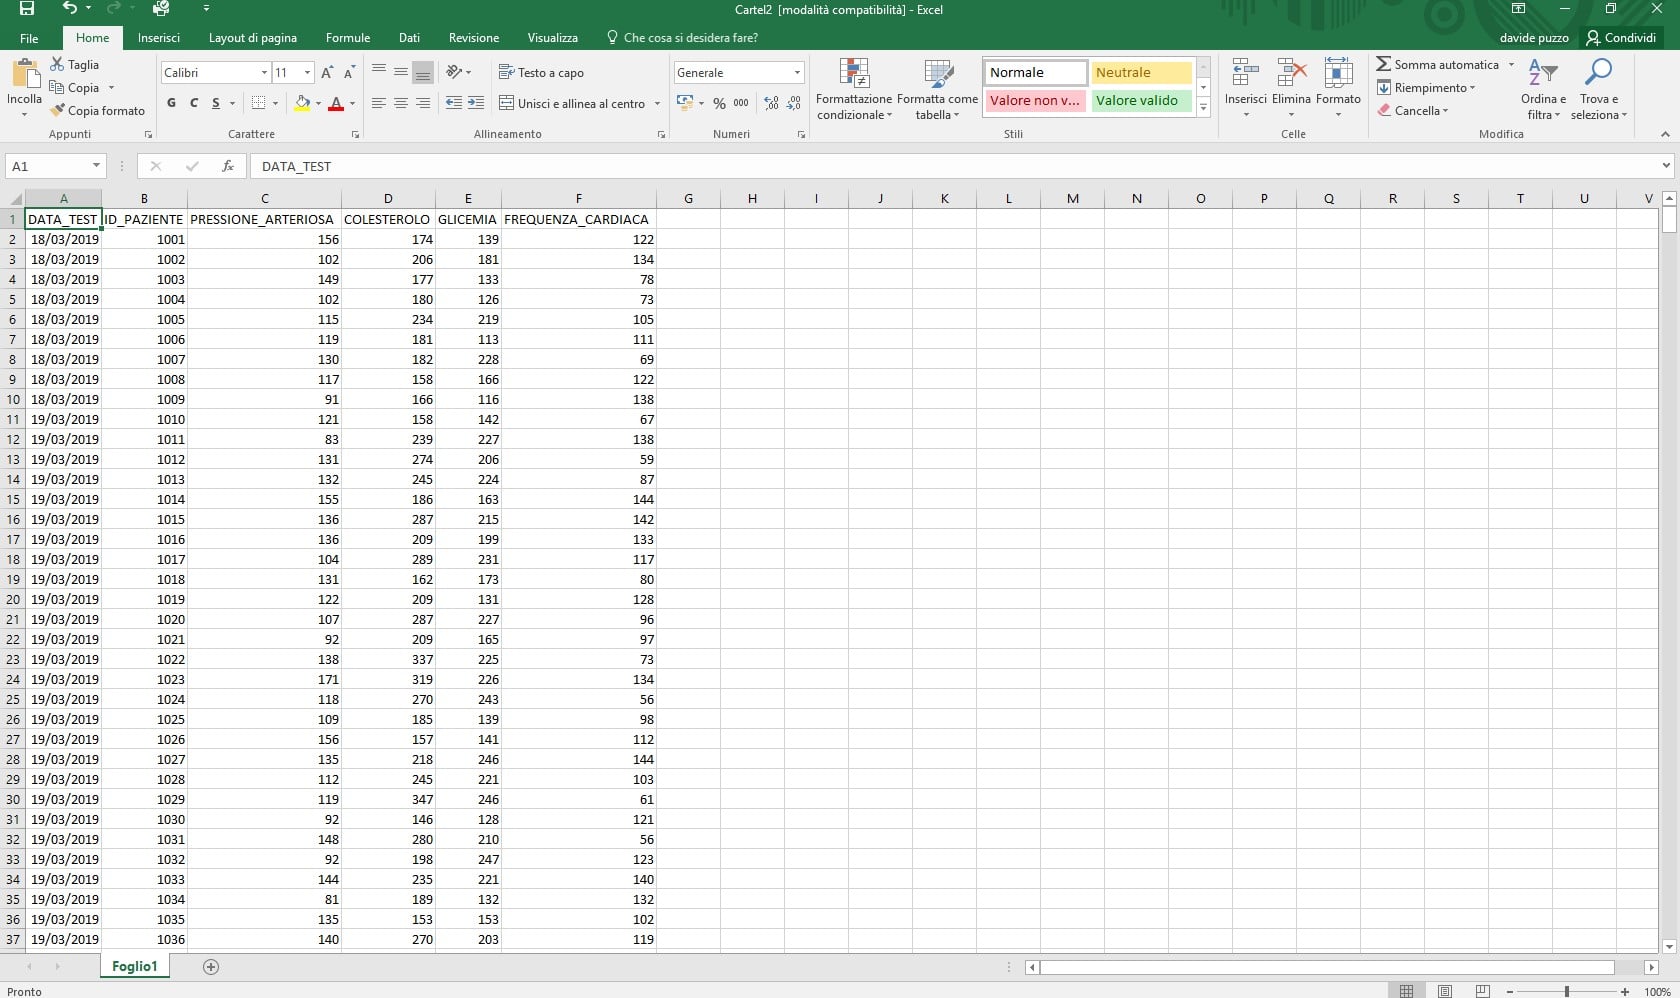Click the Undo arrow icon
The width and height of the screenshot is (1680, 998).
pyautogui.click(x=69, y=9)
